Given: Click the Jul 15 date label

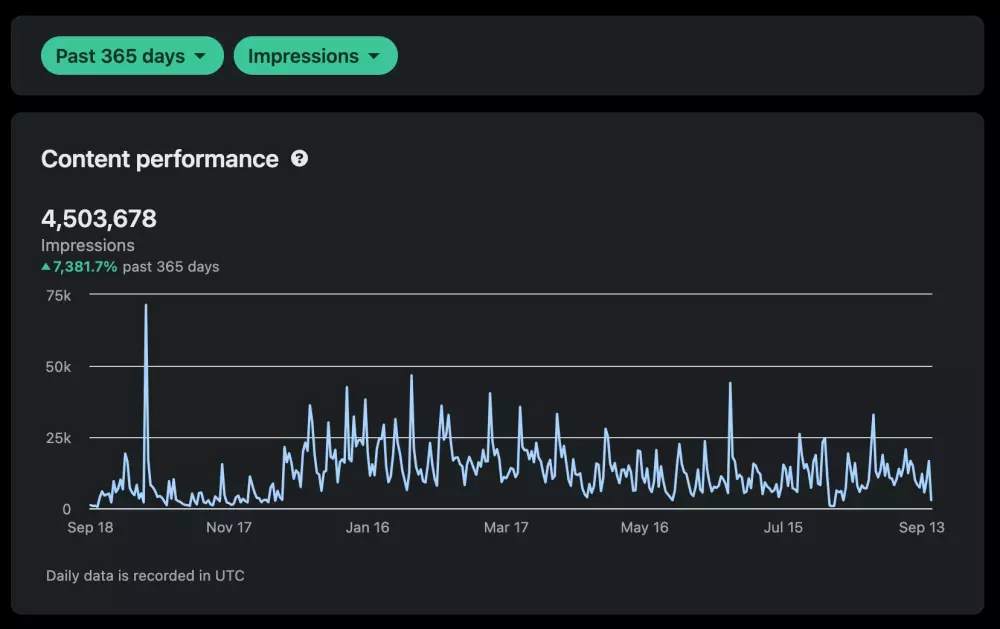Looking at the screenshot, I should [782, 528].
